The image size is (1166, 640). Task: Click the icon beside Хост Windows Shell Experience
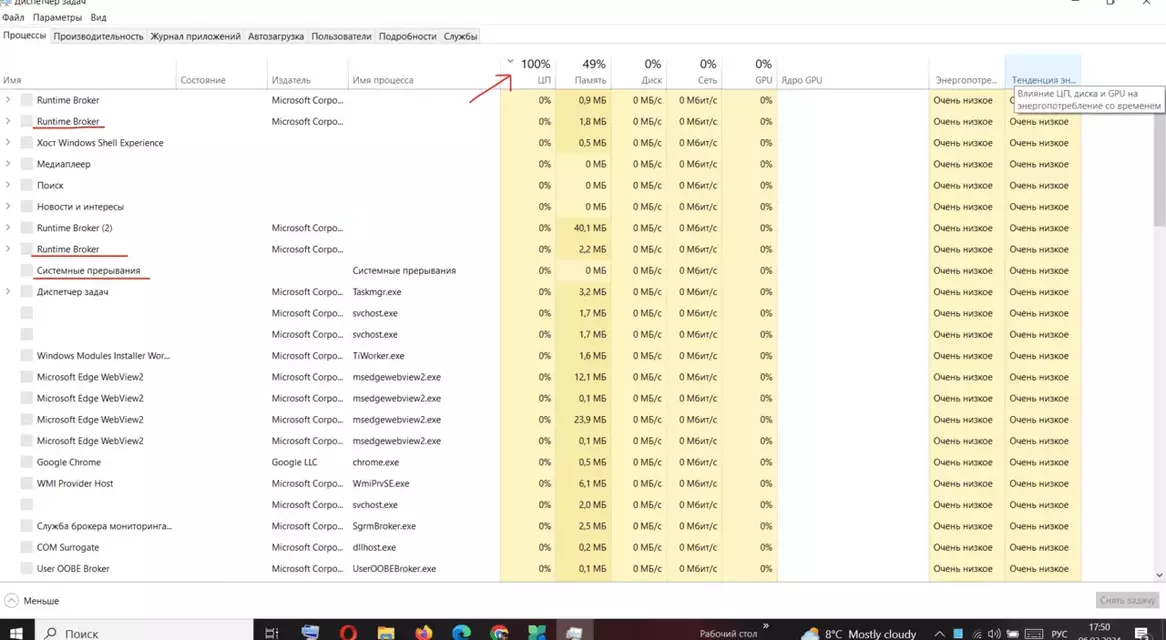tap(27, 143)
